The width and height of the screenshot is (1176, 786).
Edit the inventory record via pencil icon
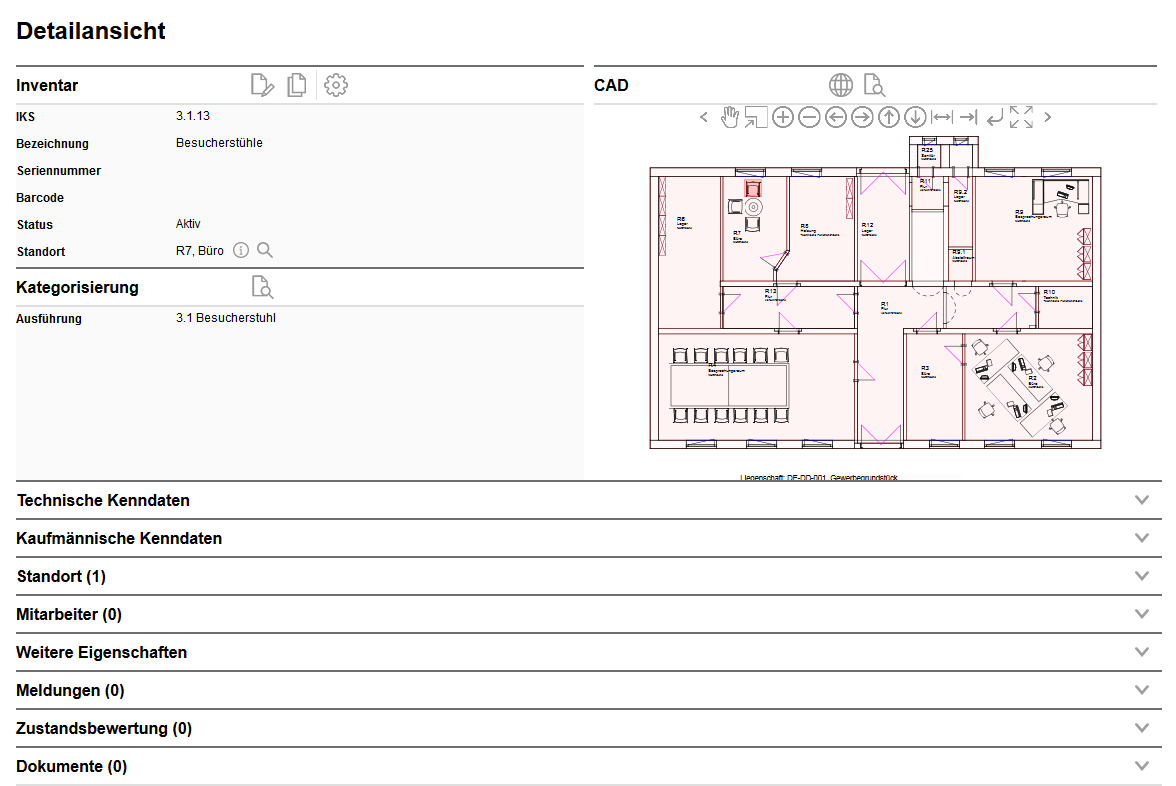pyautogui.click(x=261, y=85)
